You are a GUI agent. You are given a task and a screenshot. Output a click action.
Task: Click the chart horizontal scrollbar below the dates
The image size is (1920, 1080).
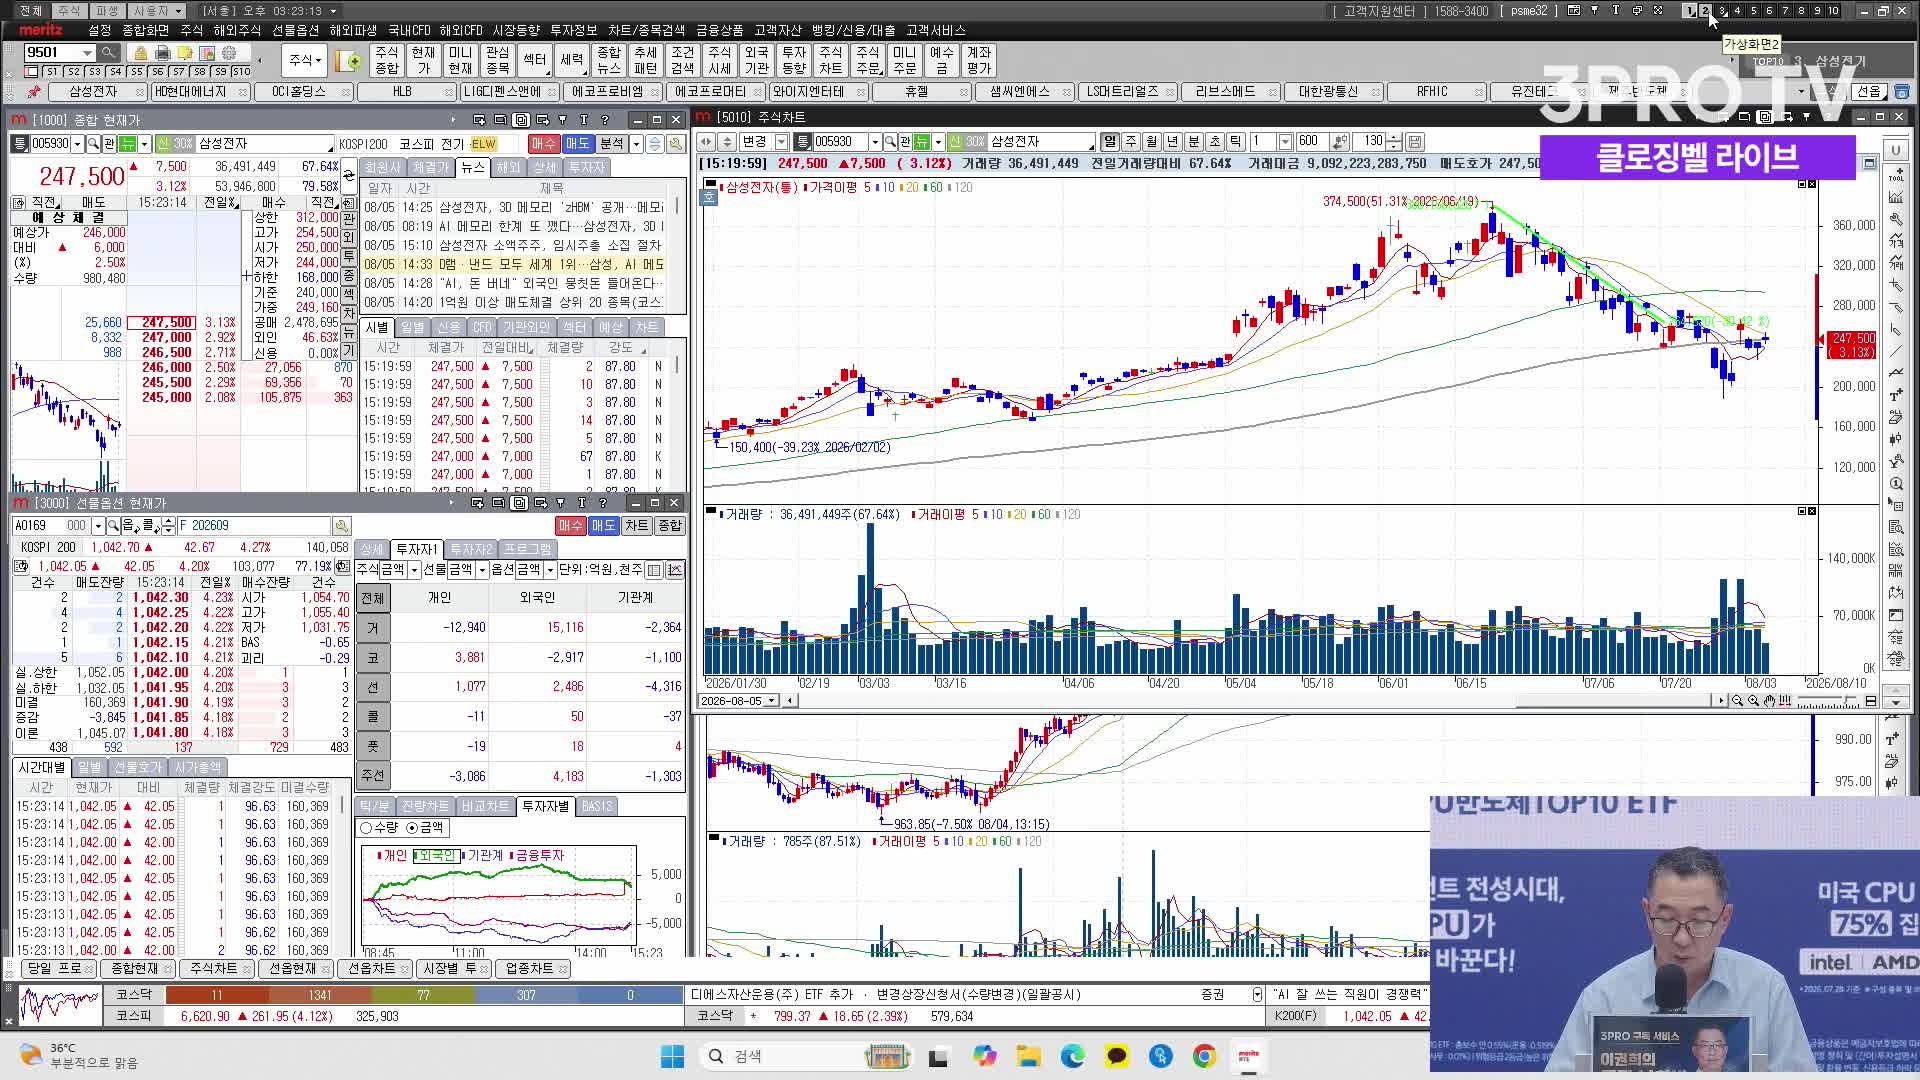pyautogui.click(x=1255, y=701)
